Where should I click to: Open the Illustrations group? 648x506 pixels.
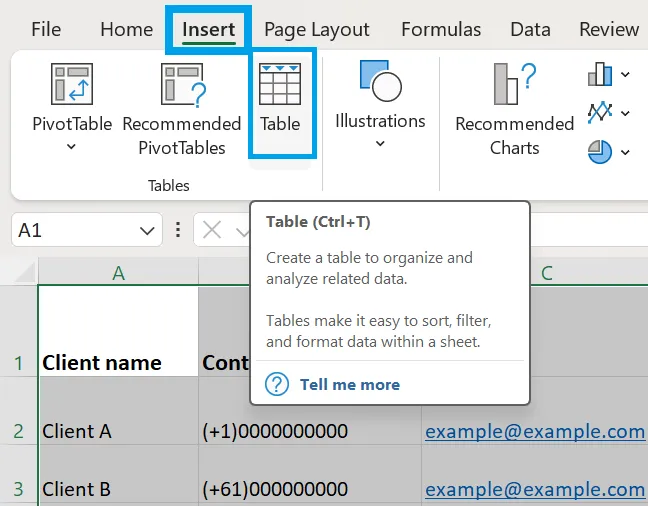380,104
